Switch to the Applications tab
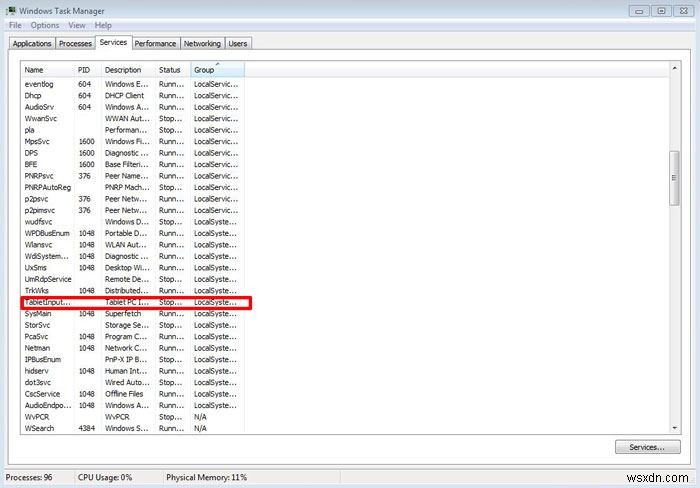This screenshot has height=488, width=700. [x=32, y=44]
